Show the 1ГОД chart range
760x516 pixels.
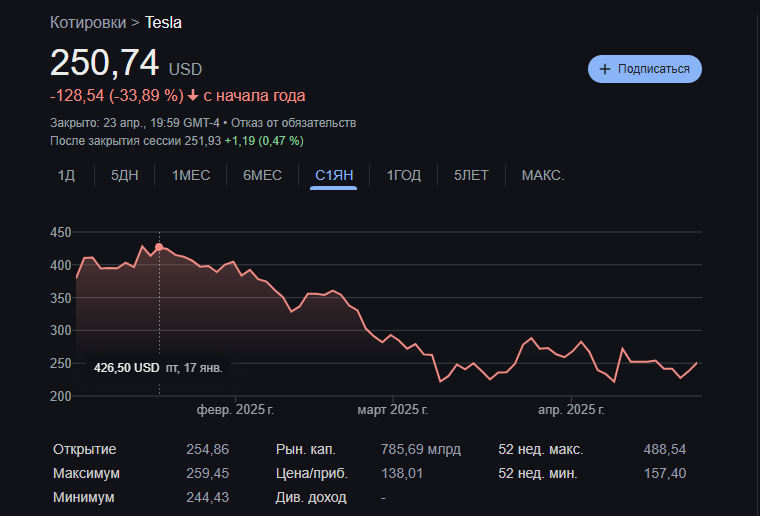pos(404,175)
